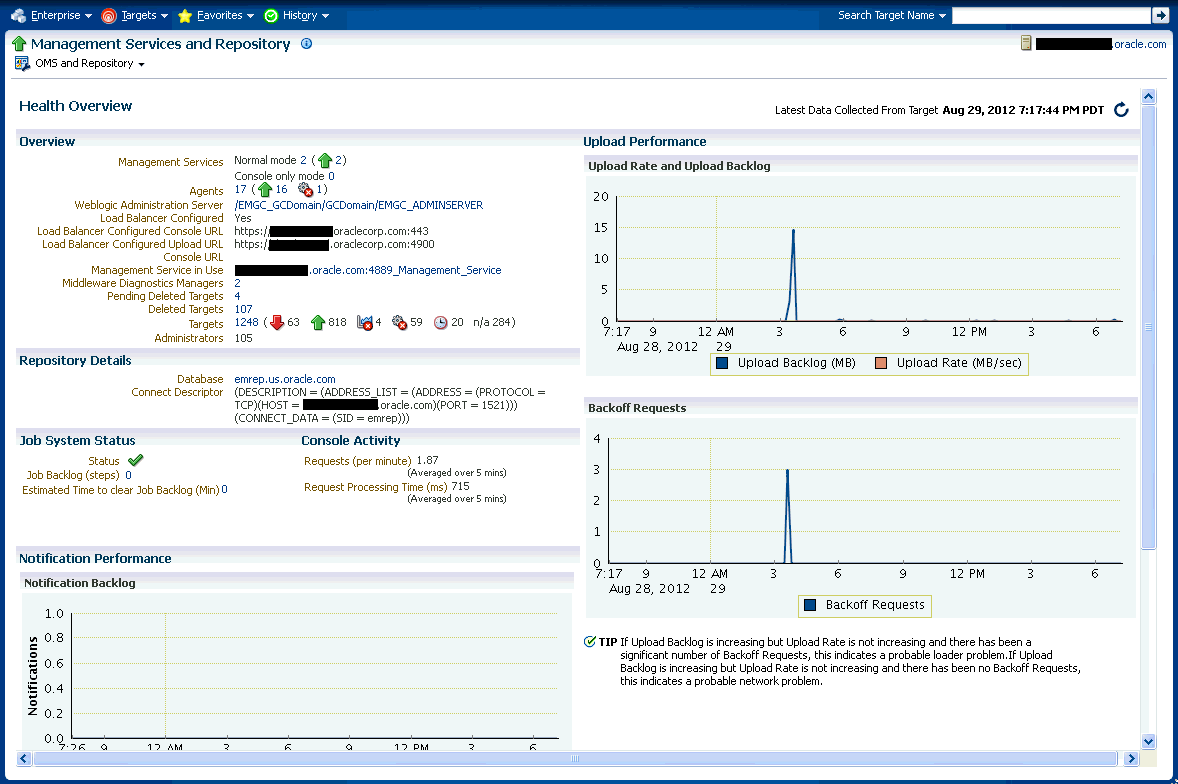Open the emrep.us.oracle.com database link
The height and width of the screenshot is (784, 1178).
pyautogui.click(x=285, y=379)
